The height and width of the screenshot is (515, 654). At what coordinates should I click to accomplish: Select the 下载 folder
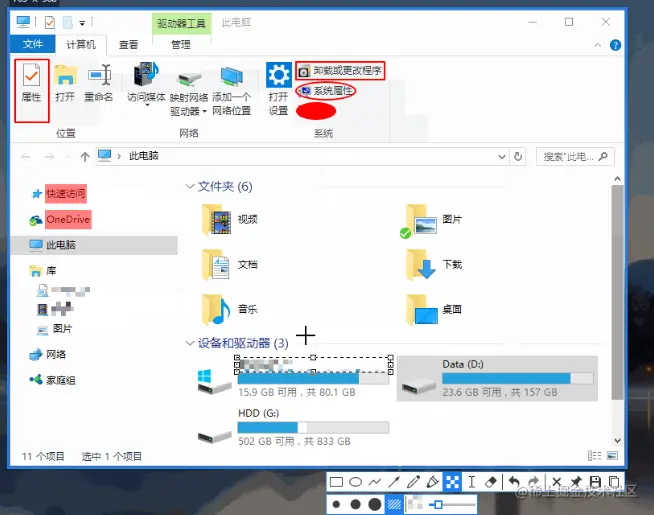[434, 265]
